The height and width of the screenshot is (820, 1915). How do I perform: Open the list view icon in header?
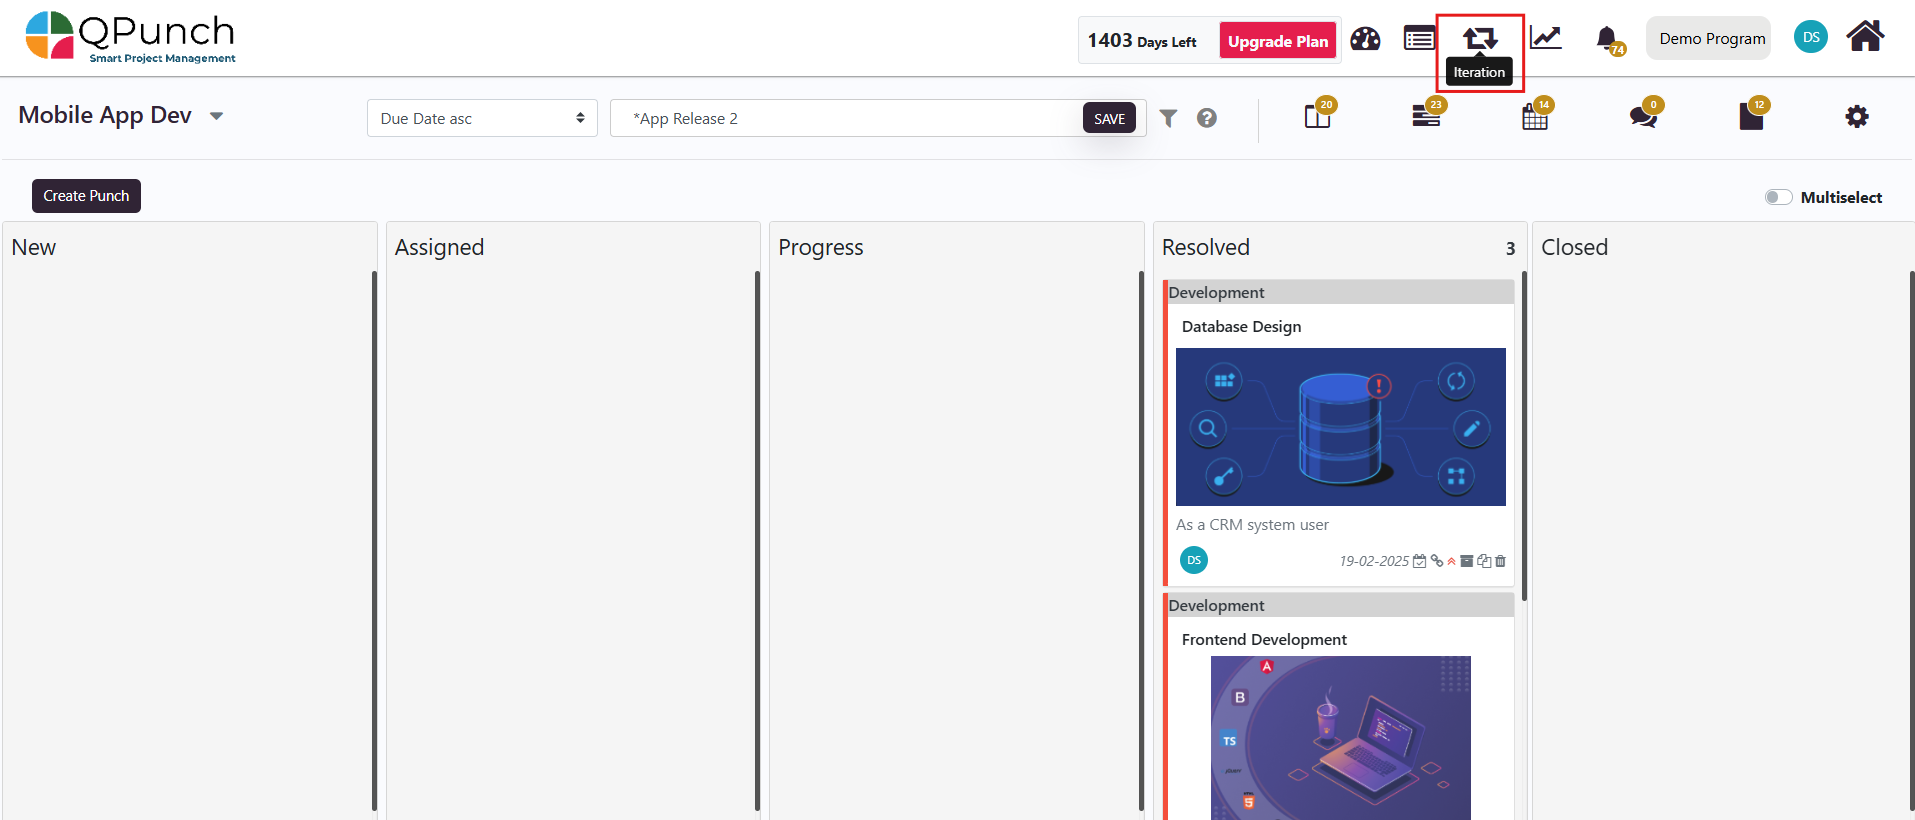1419,39
